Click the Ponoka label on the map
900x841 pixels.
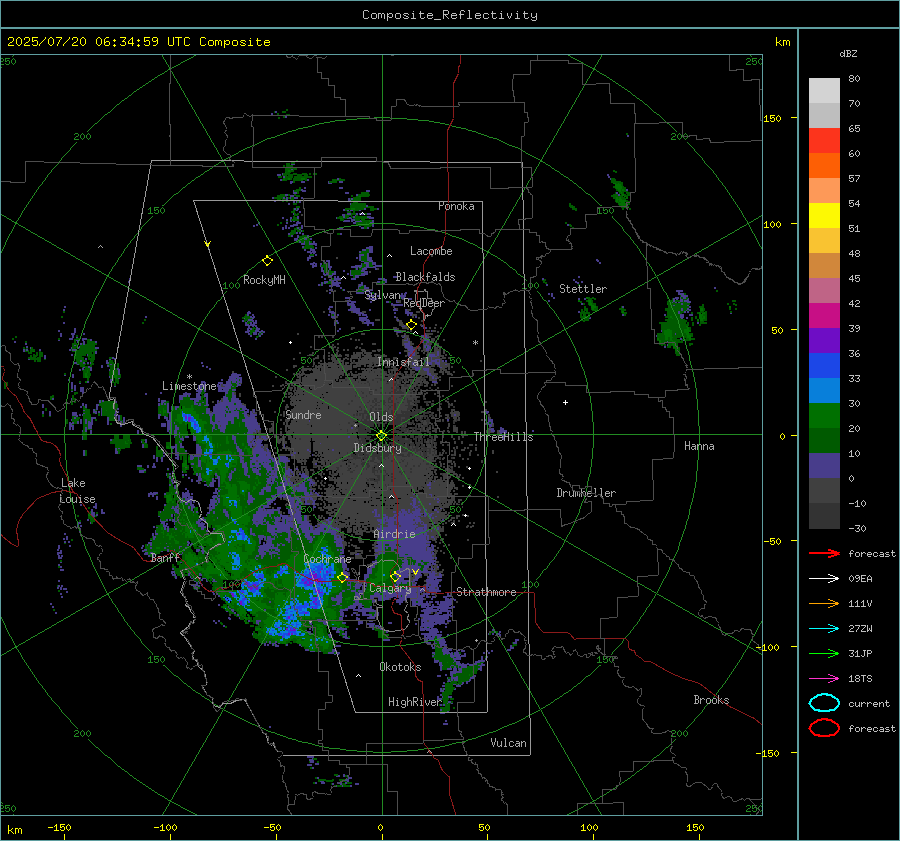tap(456, 206)
